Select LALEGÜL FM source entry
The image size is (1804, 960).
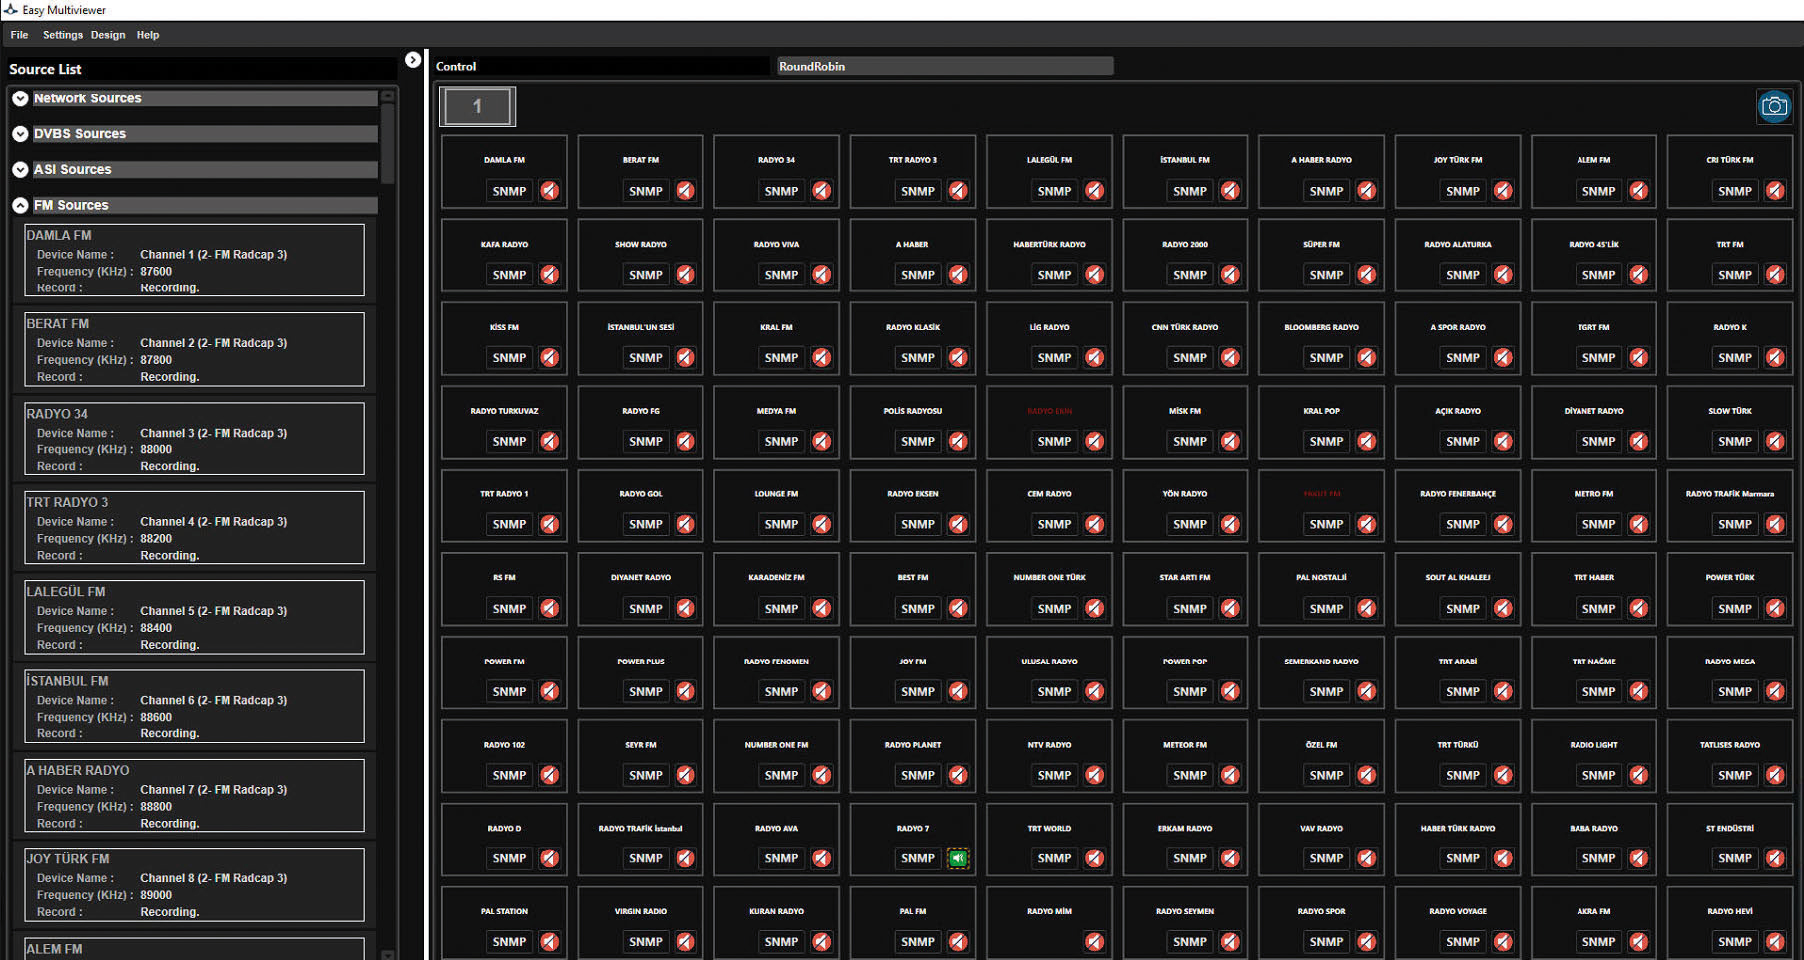195,617
